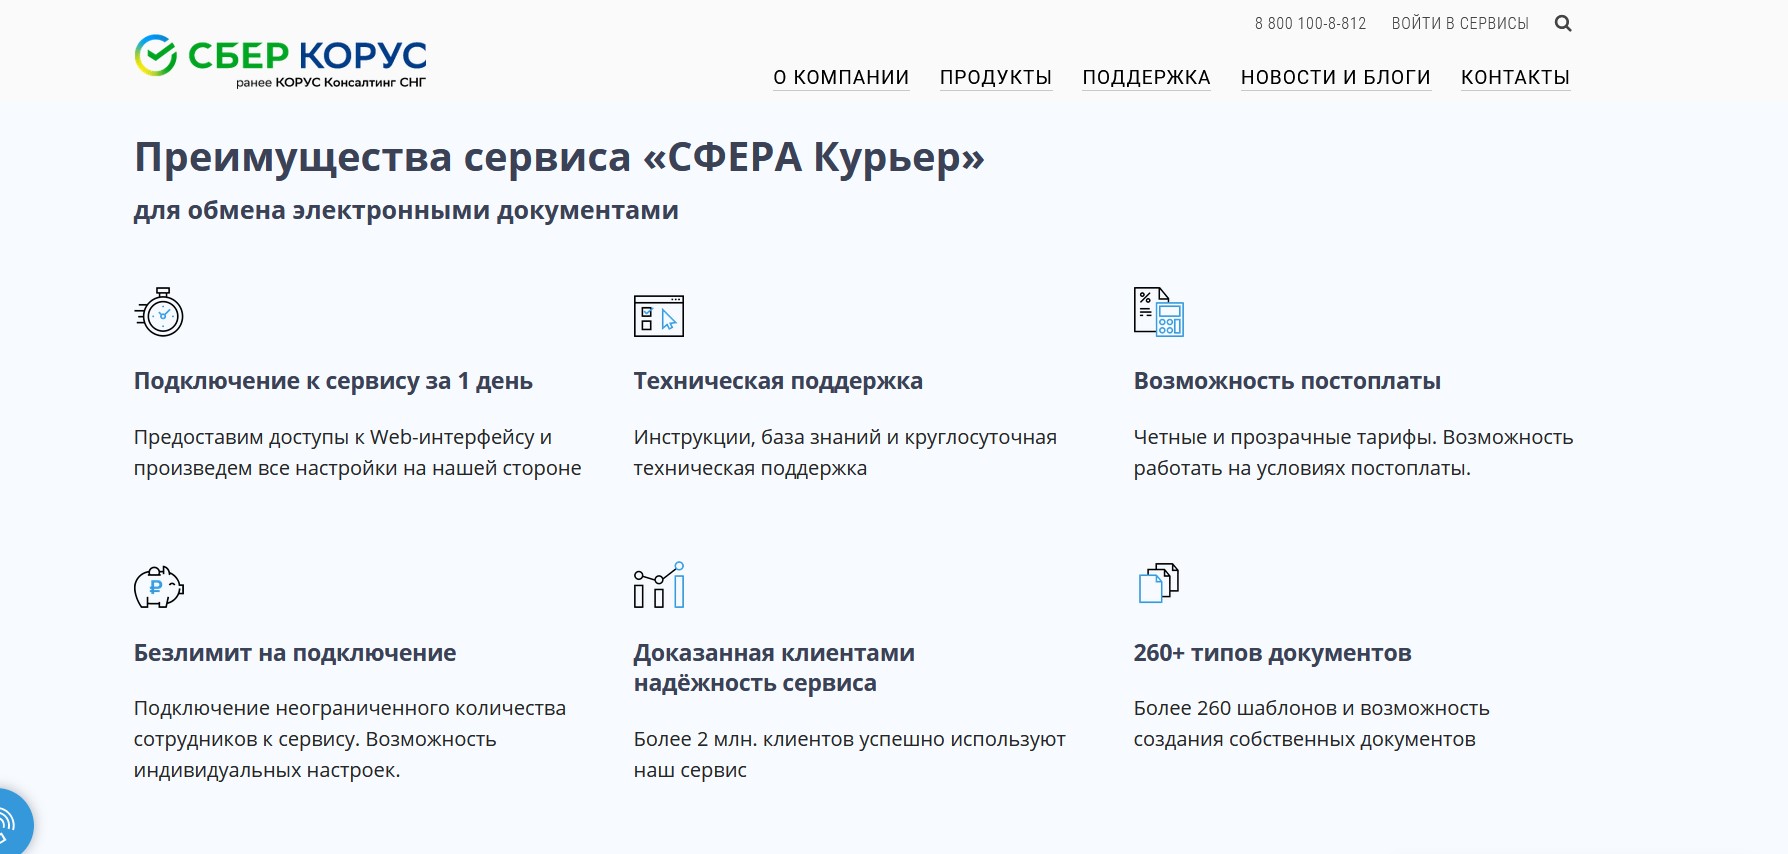The height and width of the screenshot is (854, 1788).
Task: Click heading Подключение к сервису за 1 день
Action: point(333,381)
